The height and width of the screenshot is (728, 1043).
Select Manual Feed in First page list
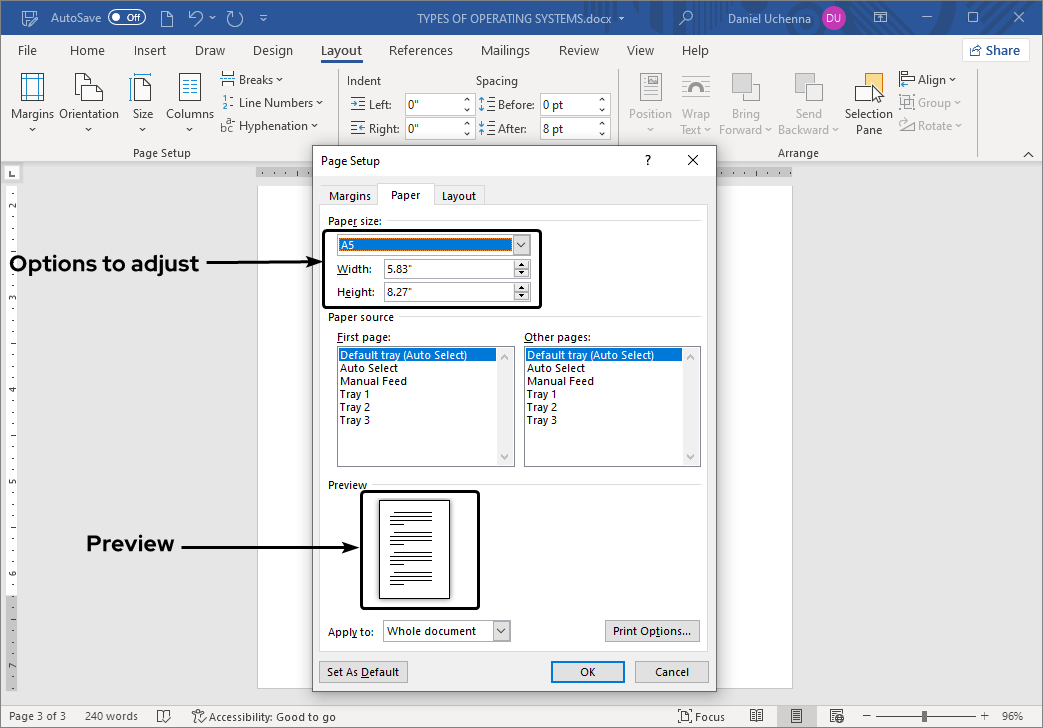pos(373,381)
